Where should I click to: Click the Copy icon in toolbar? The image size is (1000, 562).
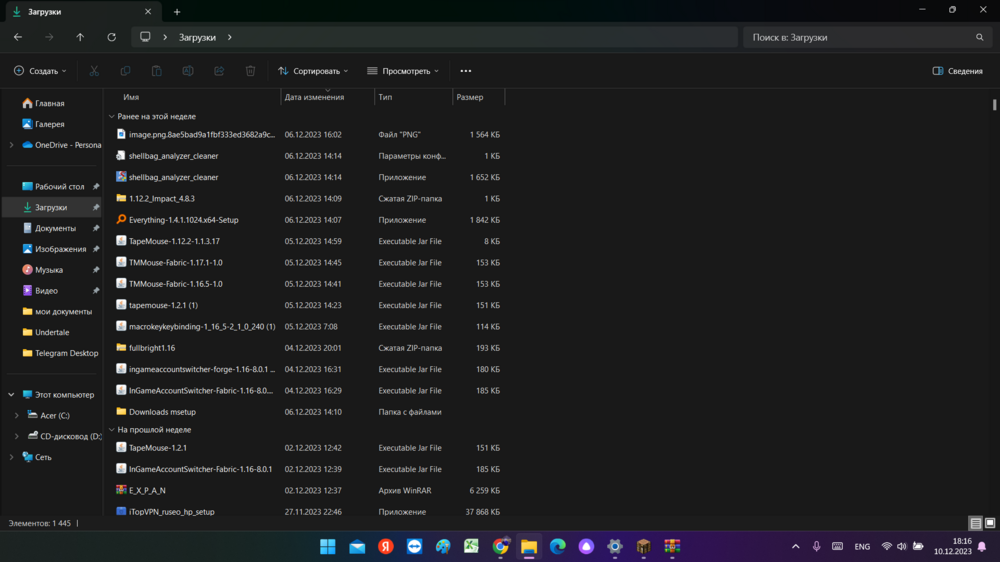[x=126, y=71]
